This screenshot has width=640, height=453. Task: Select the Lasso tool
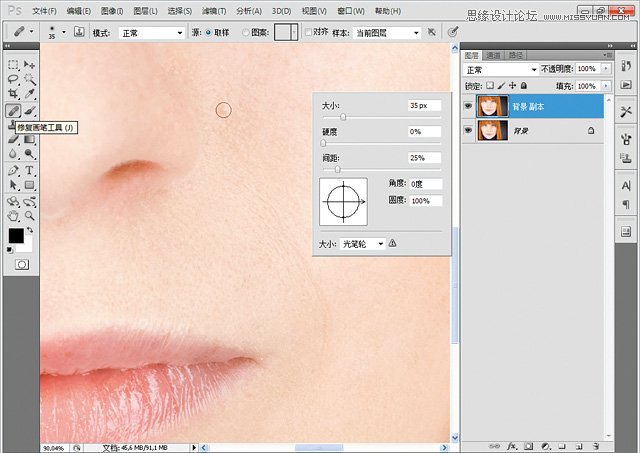[13, 79]
